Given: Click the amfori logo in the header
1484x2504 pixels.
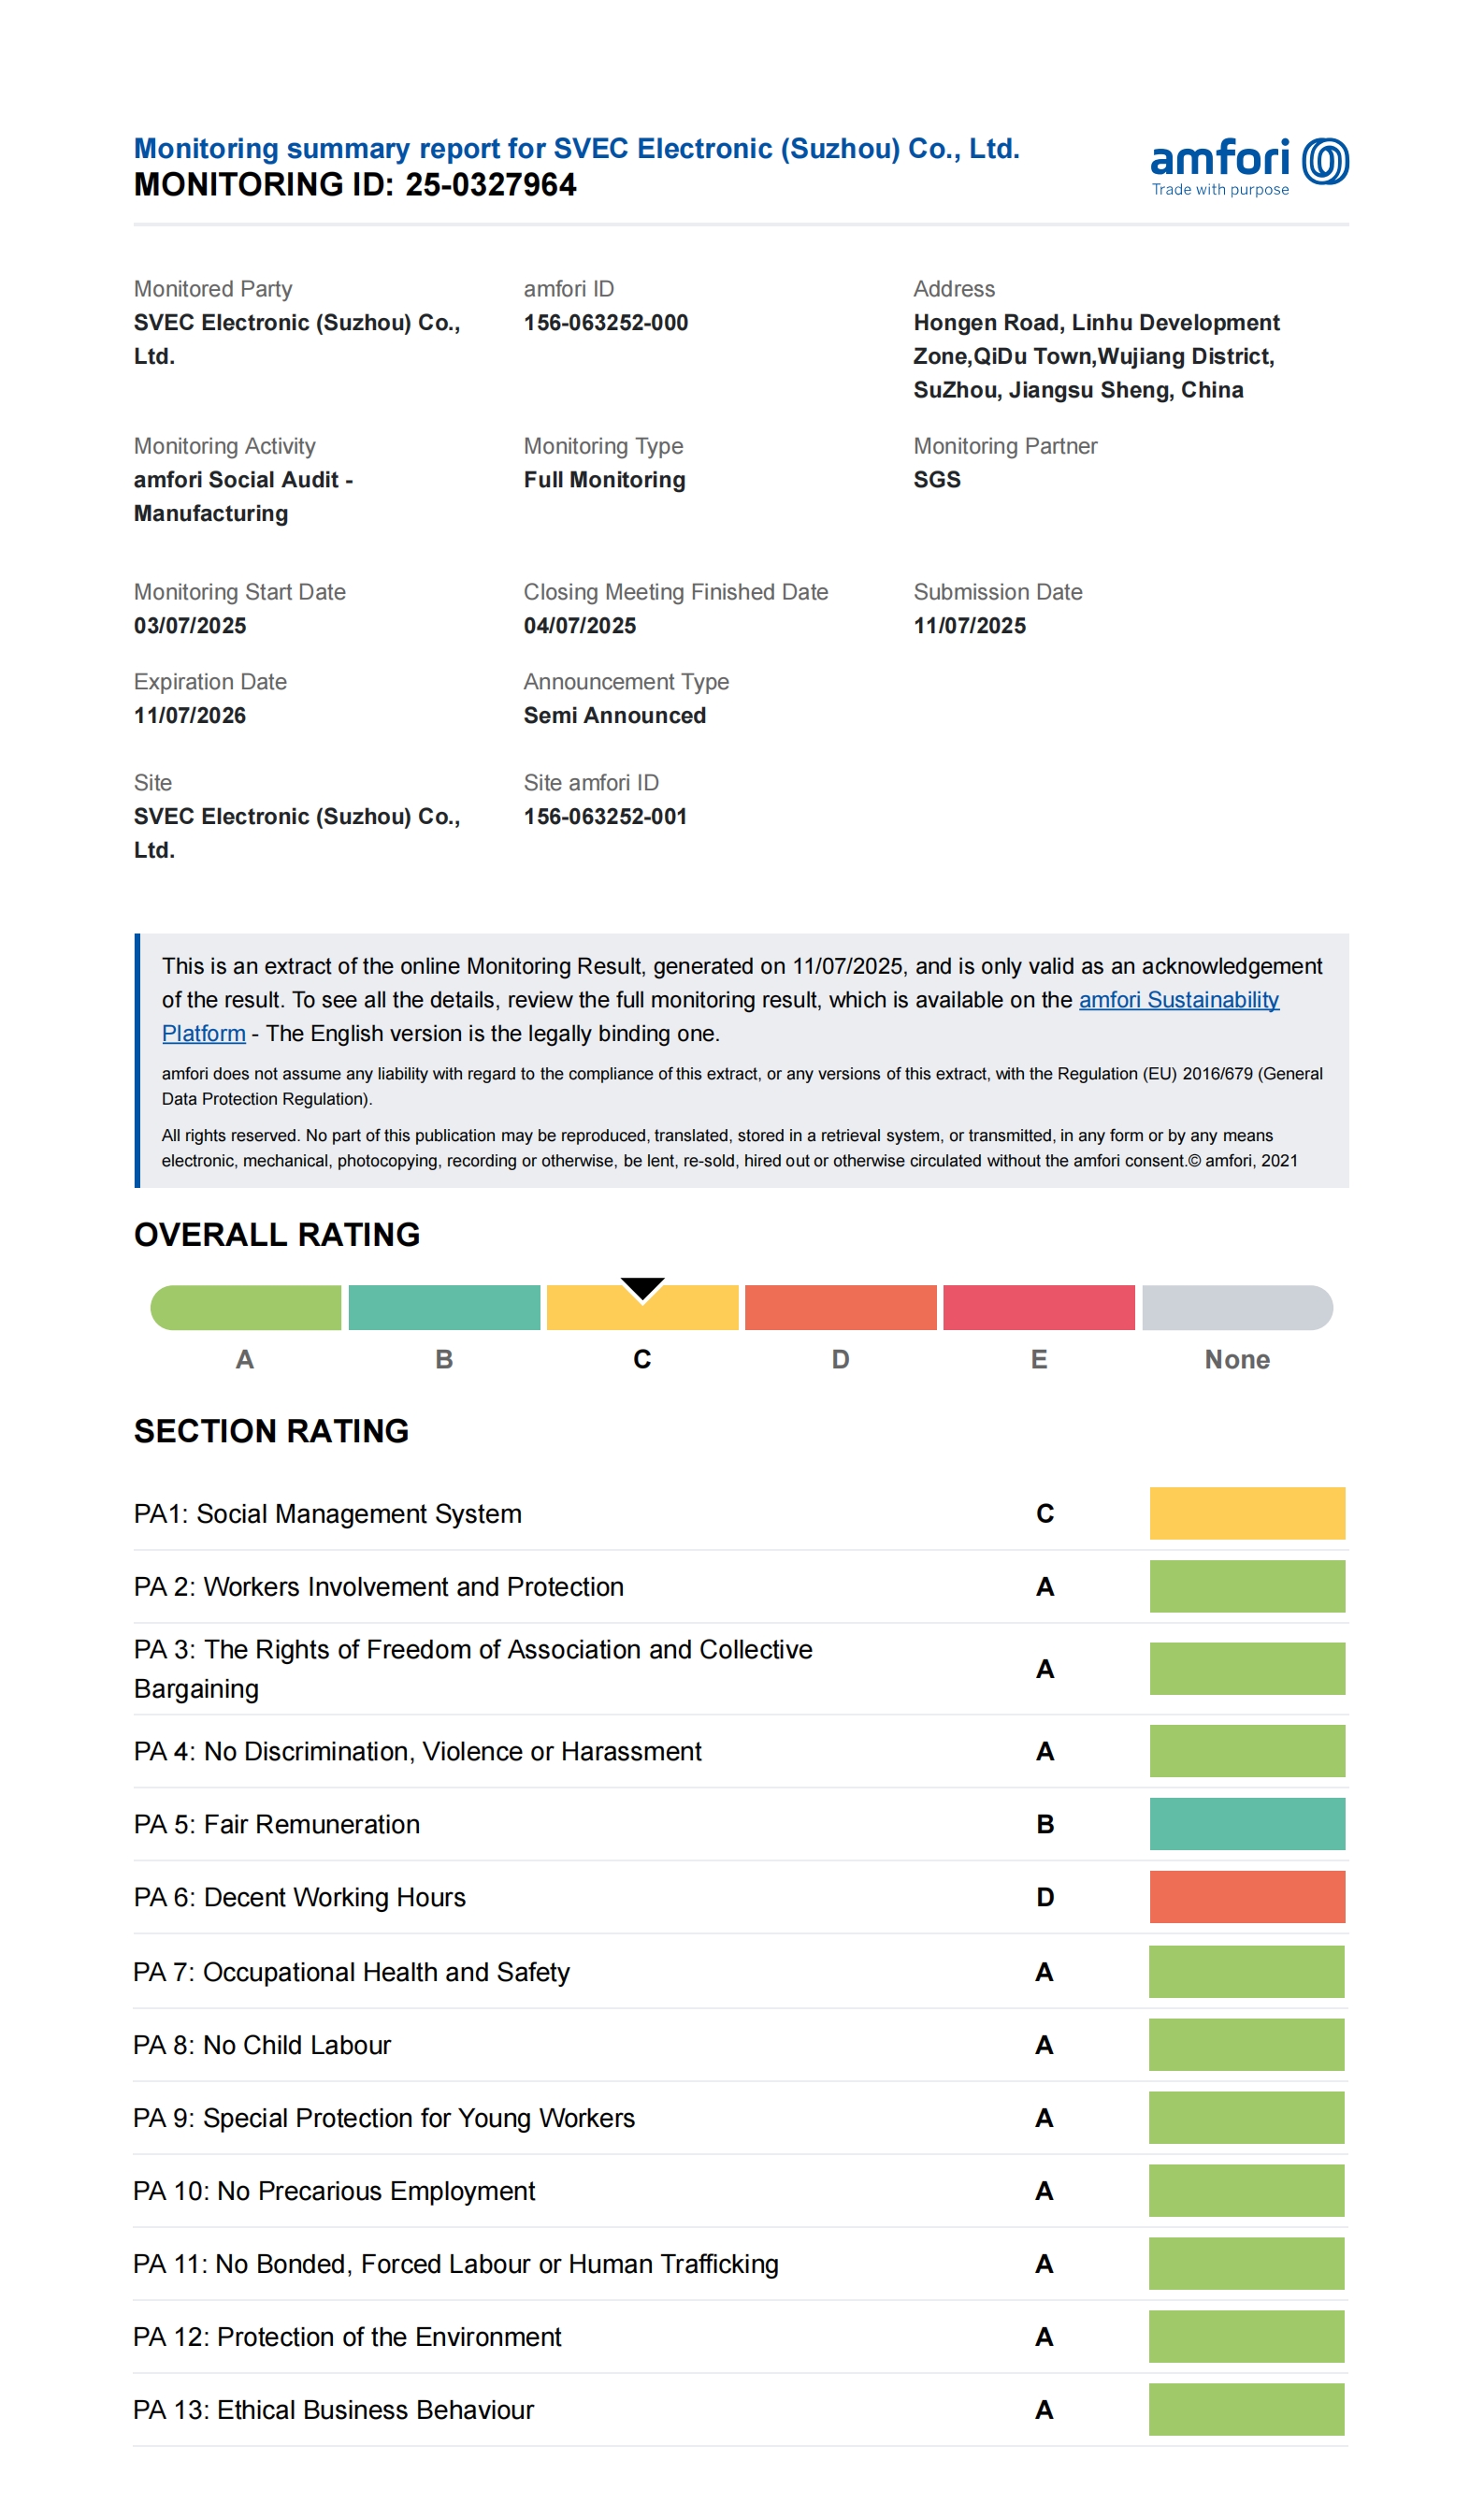Looking at the screenshot, I should [1248, 166].
